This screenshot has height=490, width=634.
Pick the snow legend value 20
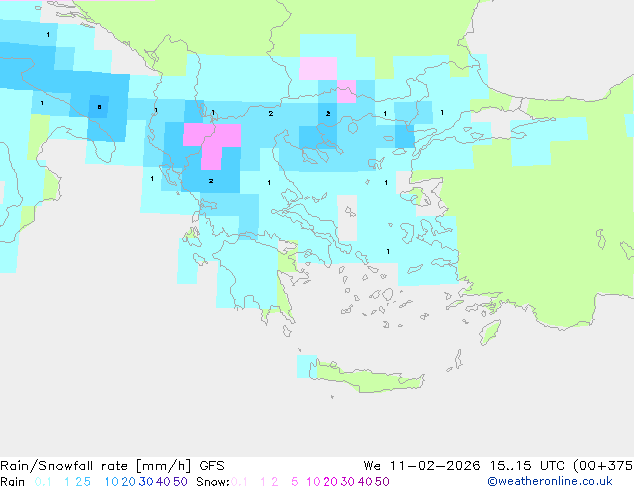(x=330, y=482)
